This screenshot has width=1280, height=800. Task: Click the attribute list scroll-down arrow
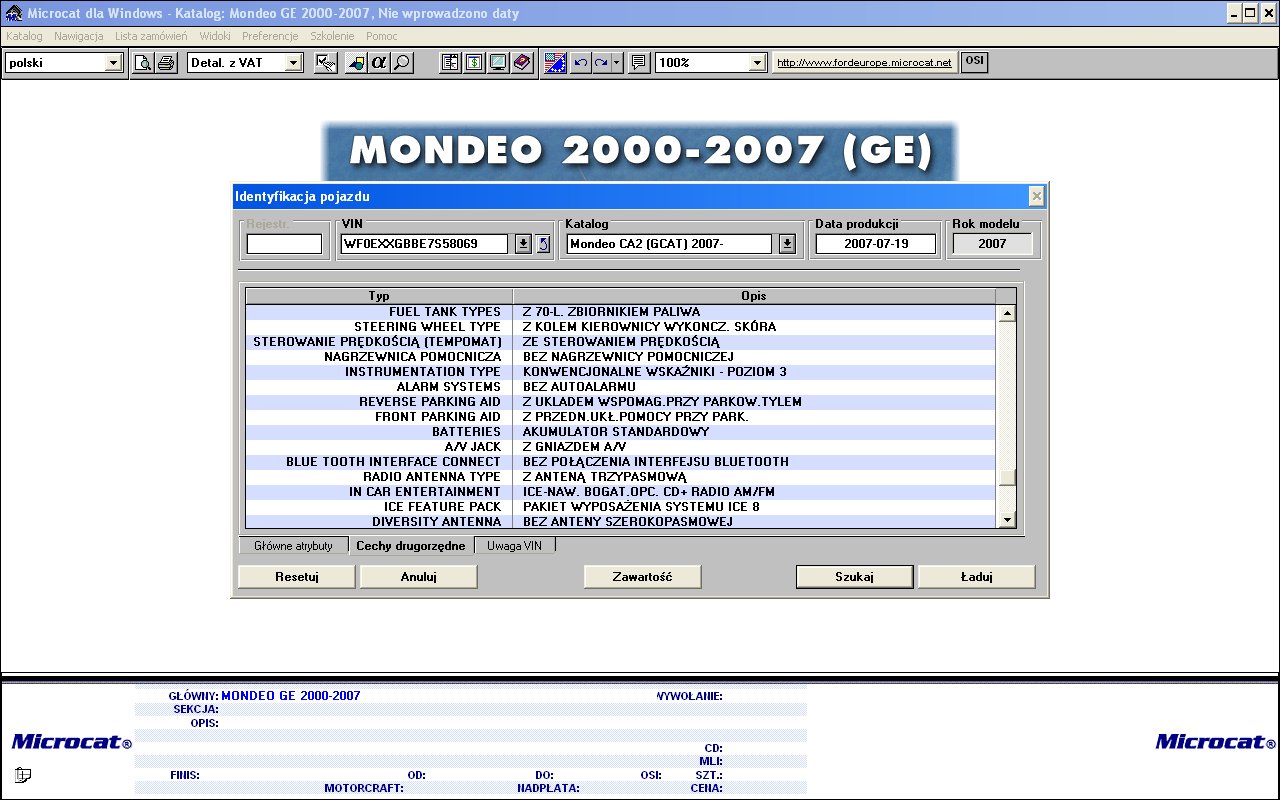pos(1007,519)
